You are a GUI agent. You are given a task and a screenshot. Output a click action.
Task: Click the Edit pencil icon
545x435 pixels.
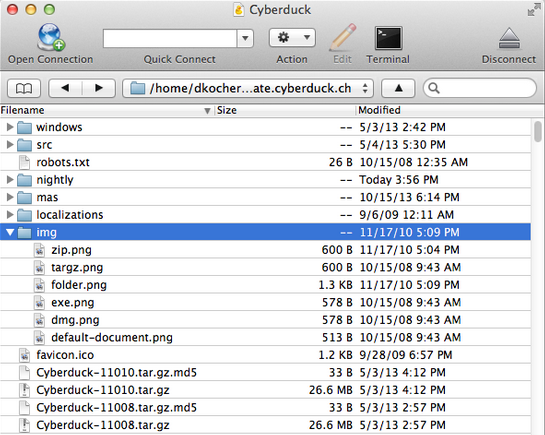click(x=343, y=37)
